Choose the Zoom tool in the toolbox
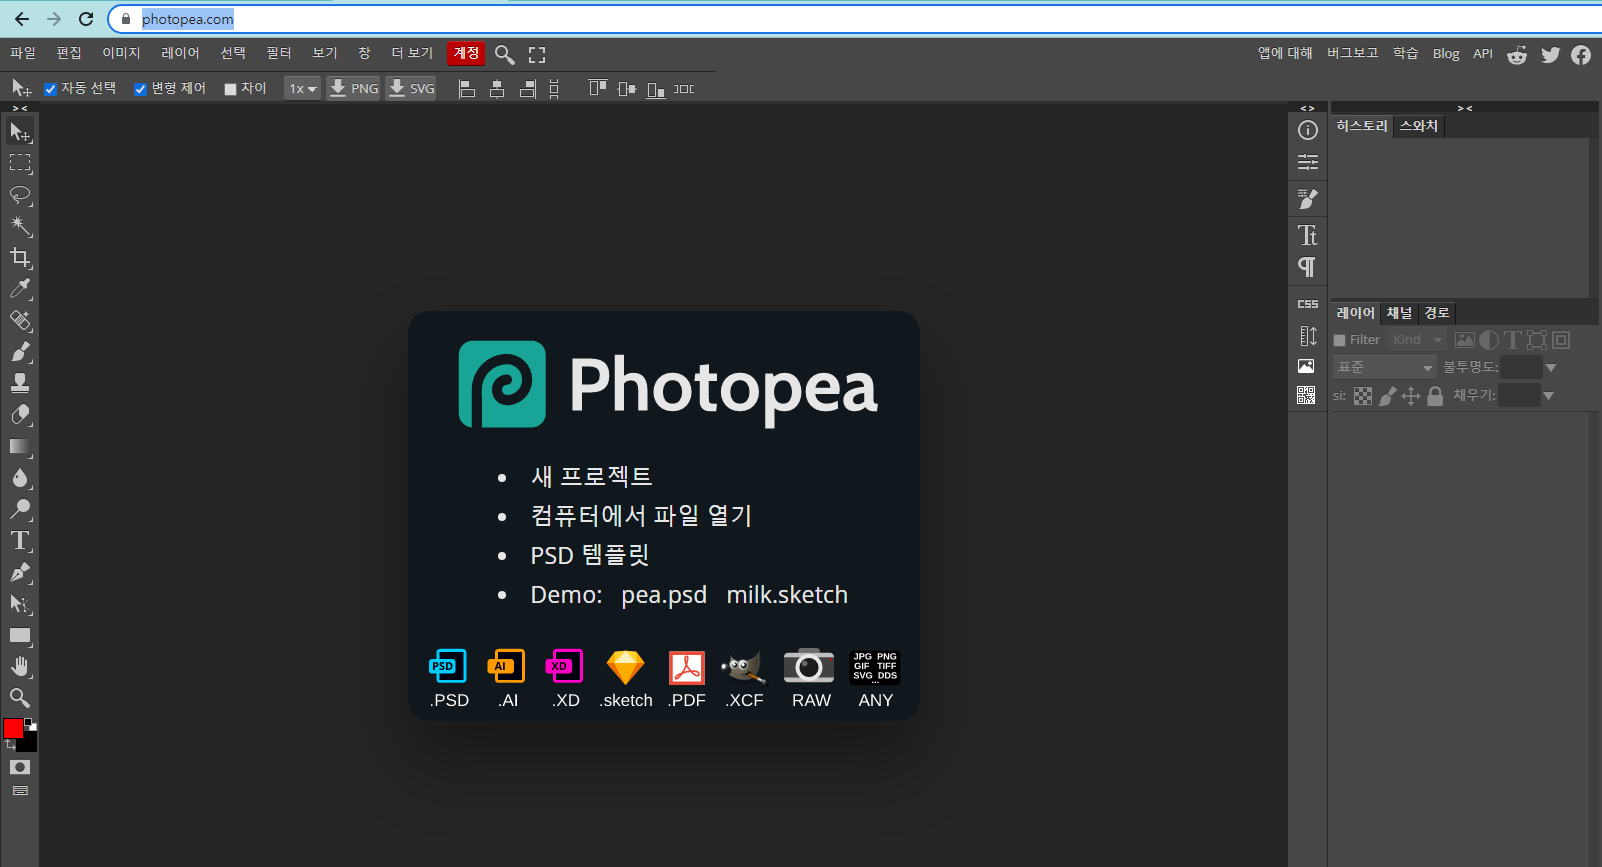The width and height of the screenshot is (1602, 867). coord(20,698)
